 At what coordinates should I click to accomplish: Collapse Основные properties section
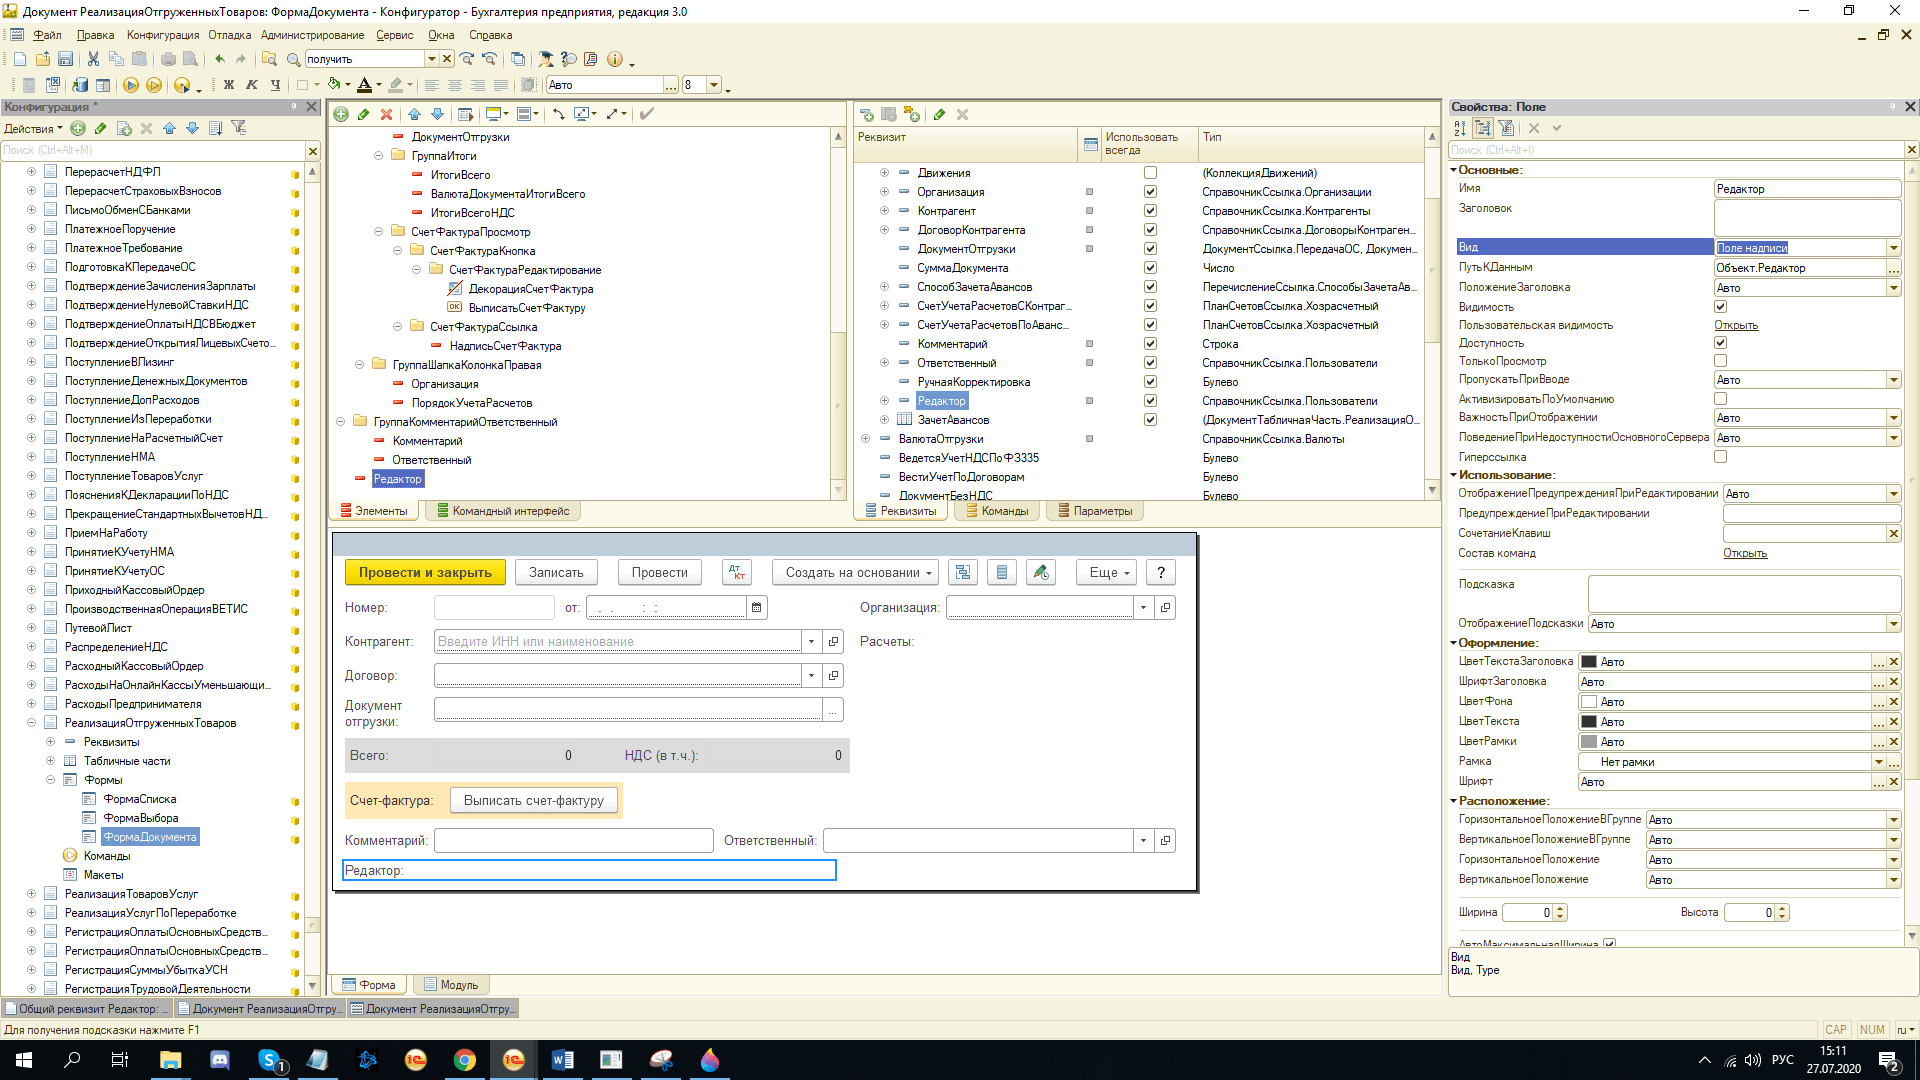tap(1454, 170)
